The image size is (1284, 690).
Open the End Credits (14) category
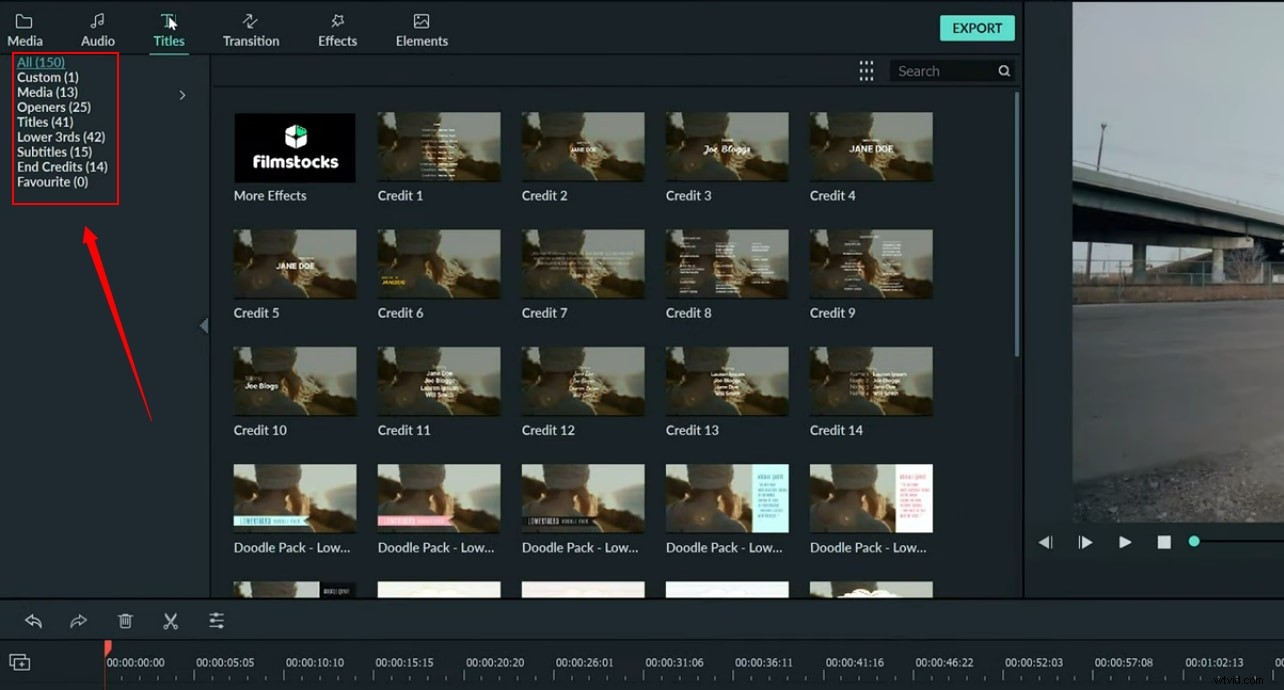[x=62, y=167]
